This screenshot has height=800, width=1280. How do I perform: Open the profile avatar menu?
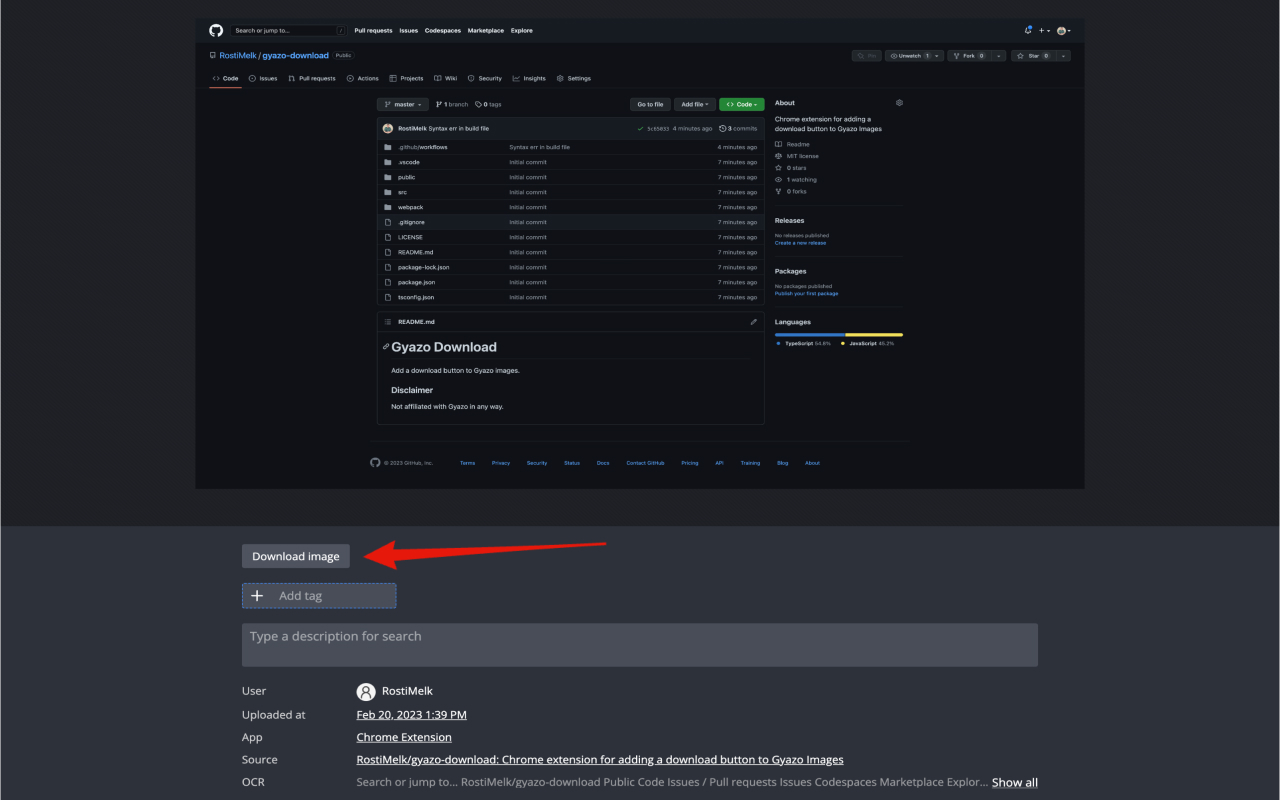click(x=1060, y=30)
